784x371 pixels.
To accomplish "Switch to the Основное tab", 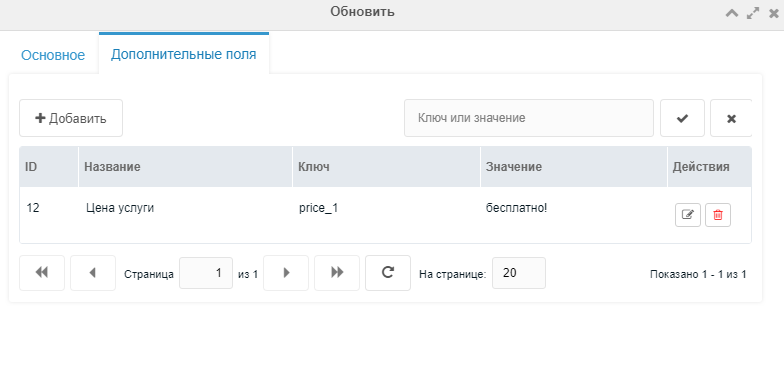I will pyautogui.click(x=53, y=55).
